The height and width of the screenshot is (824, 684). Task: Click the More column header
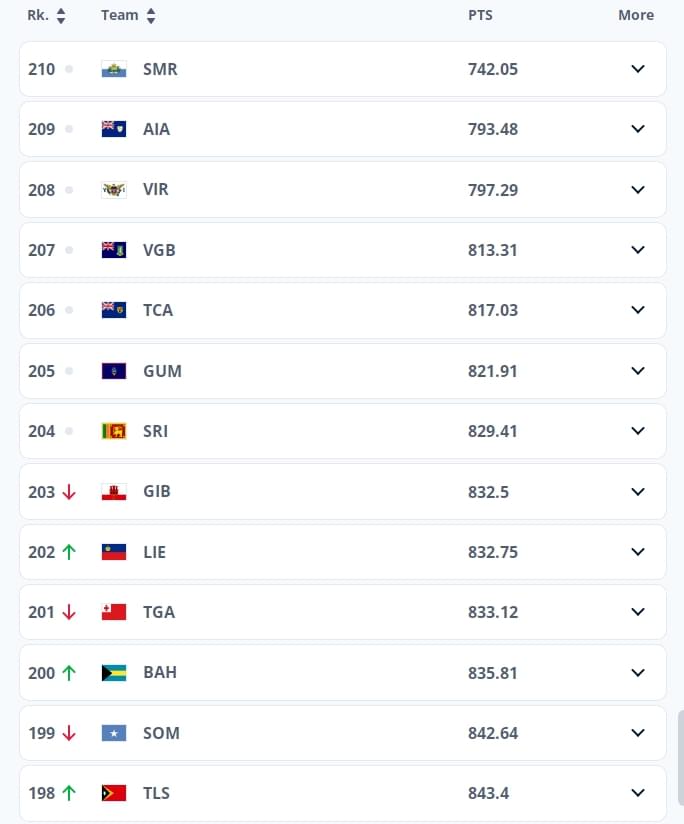(x=636, y=15)
